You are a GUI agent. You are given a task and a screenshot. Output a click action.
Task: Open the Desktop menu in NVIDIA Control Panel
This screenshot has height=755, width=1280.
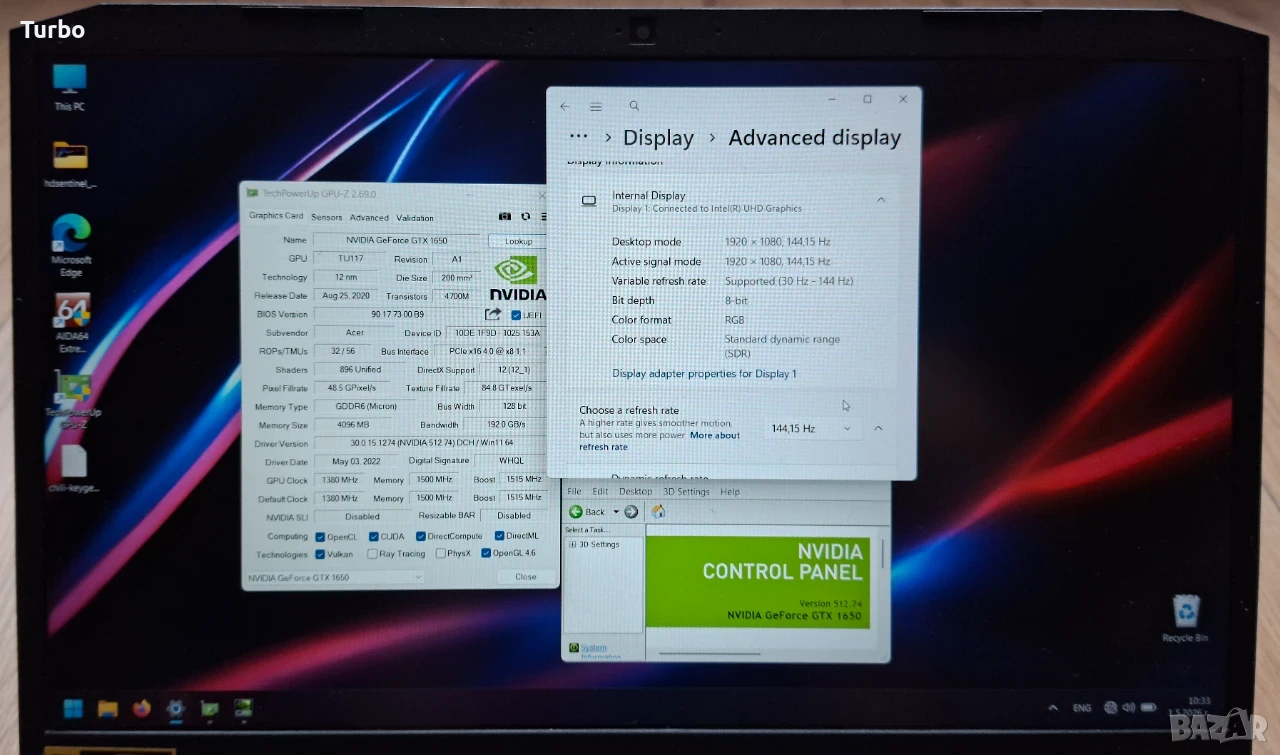pos(636,492)
